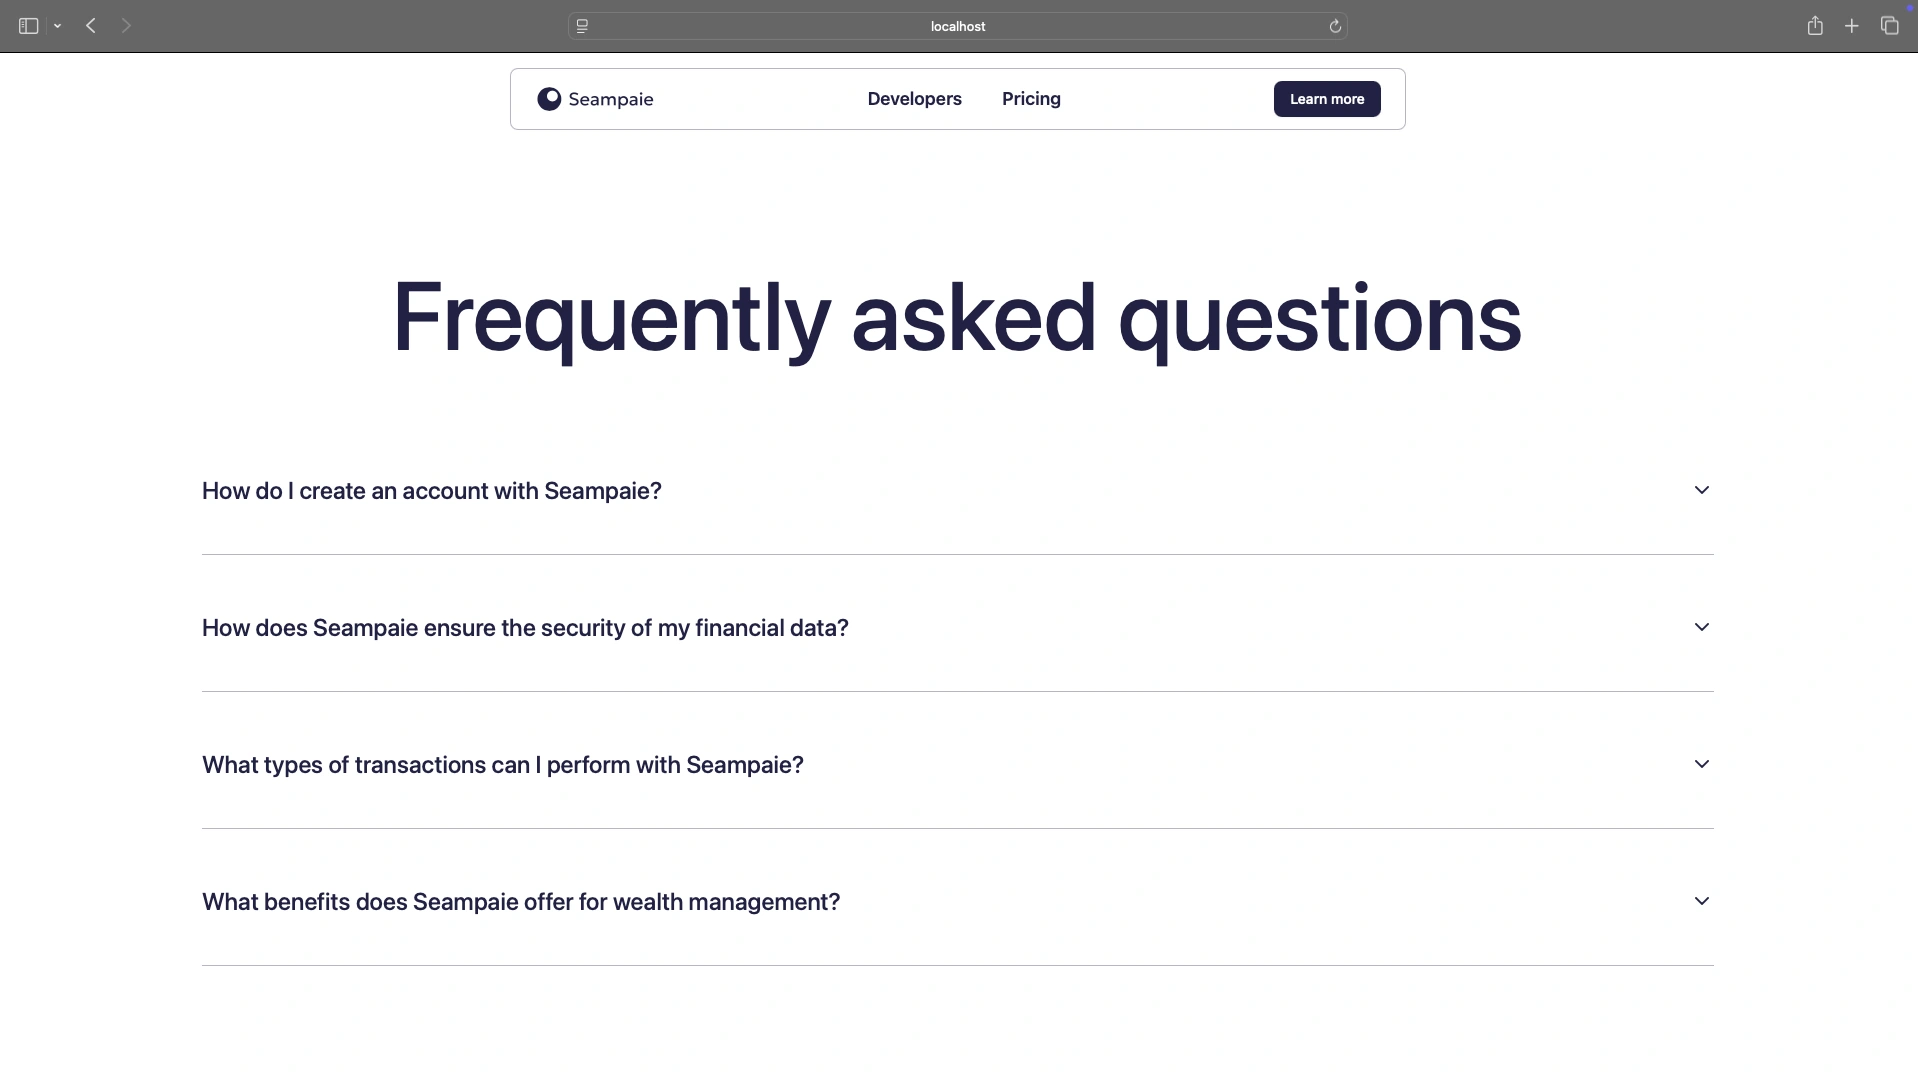Go back with the browser back arrow
The width and height of the screenshot is (1918, 1080).
click(91, 26)
